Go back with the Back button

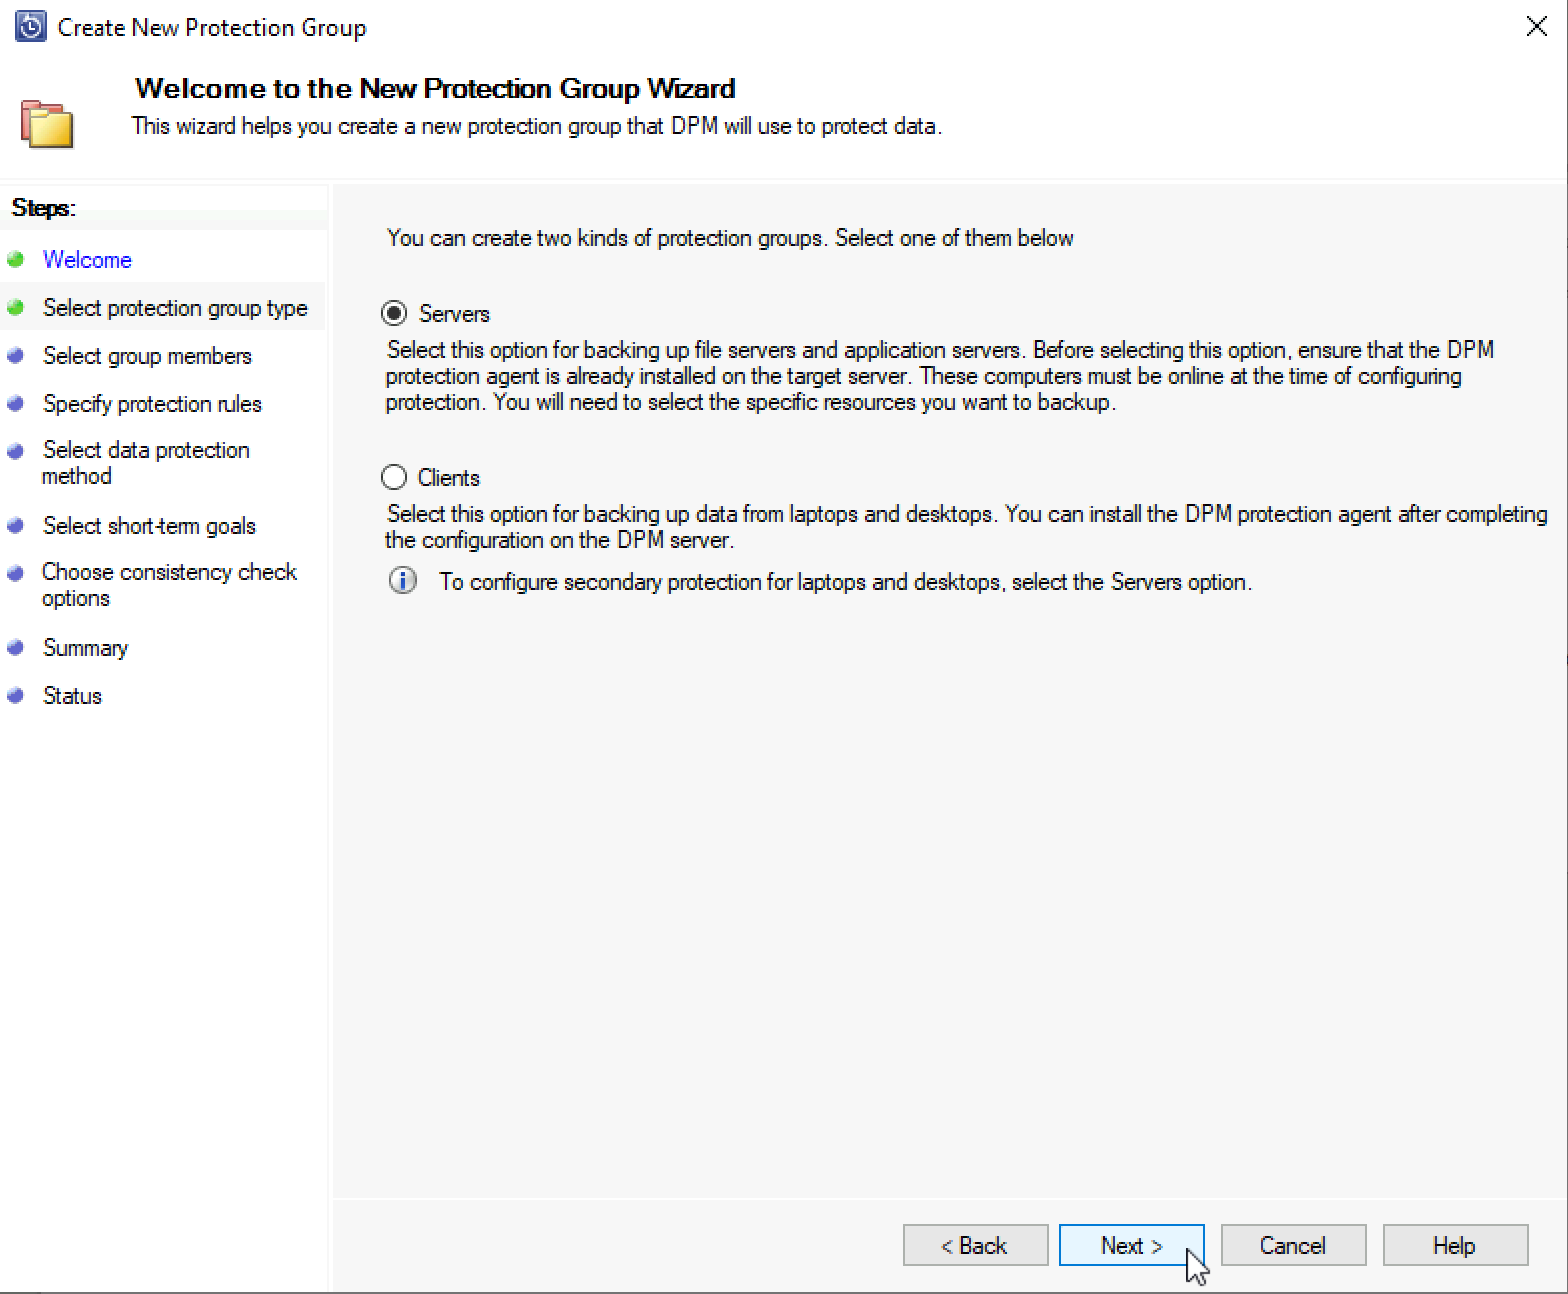975,1245
